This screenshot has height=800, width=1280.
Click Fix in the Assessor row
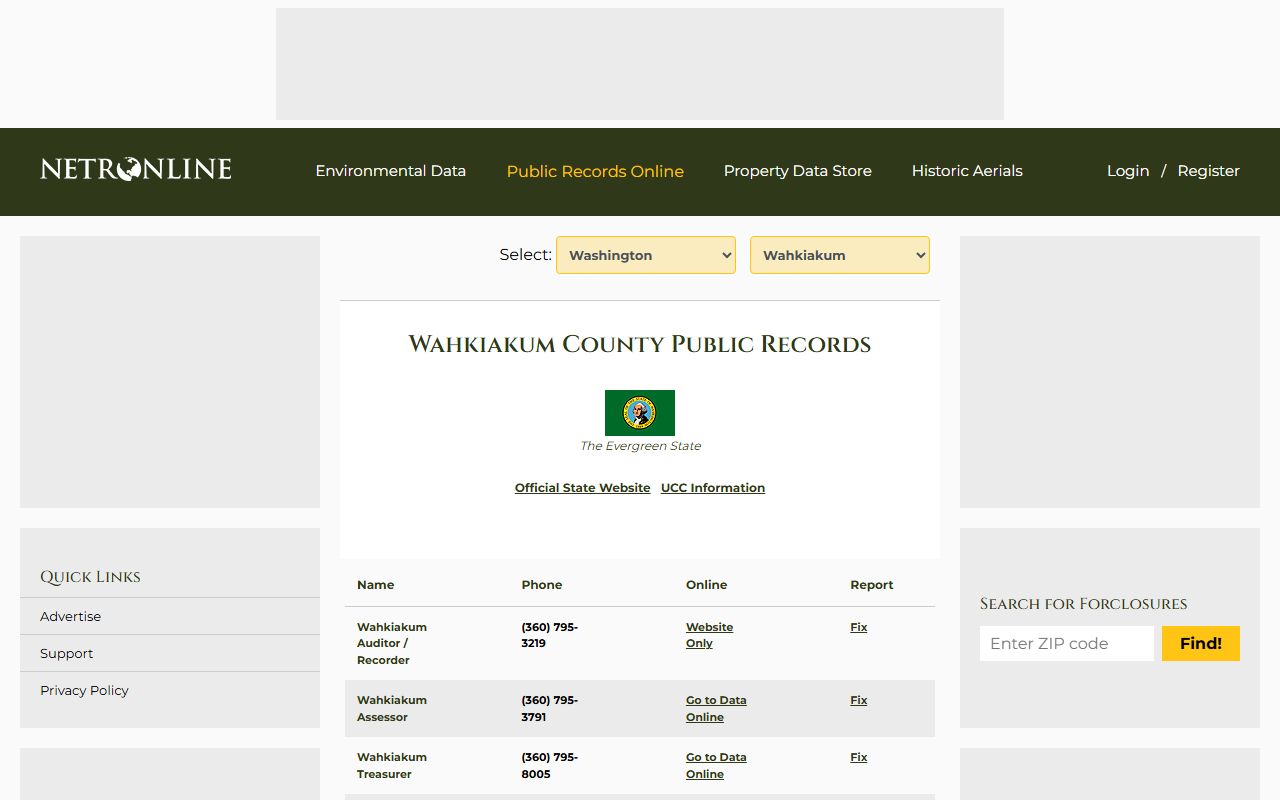[859, 700]
